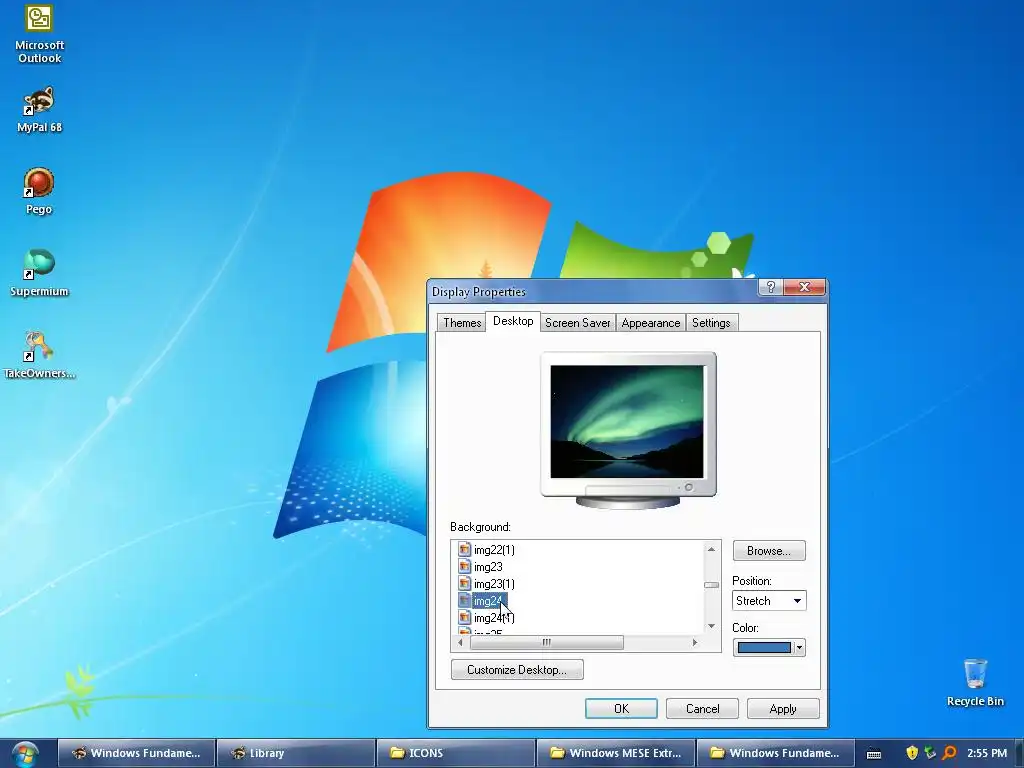This screenshot has width=1024, height=768.
Task: Click the img23(1) file icon
Action: pos(464,583)
